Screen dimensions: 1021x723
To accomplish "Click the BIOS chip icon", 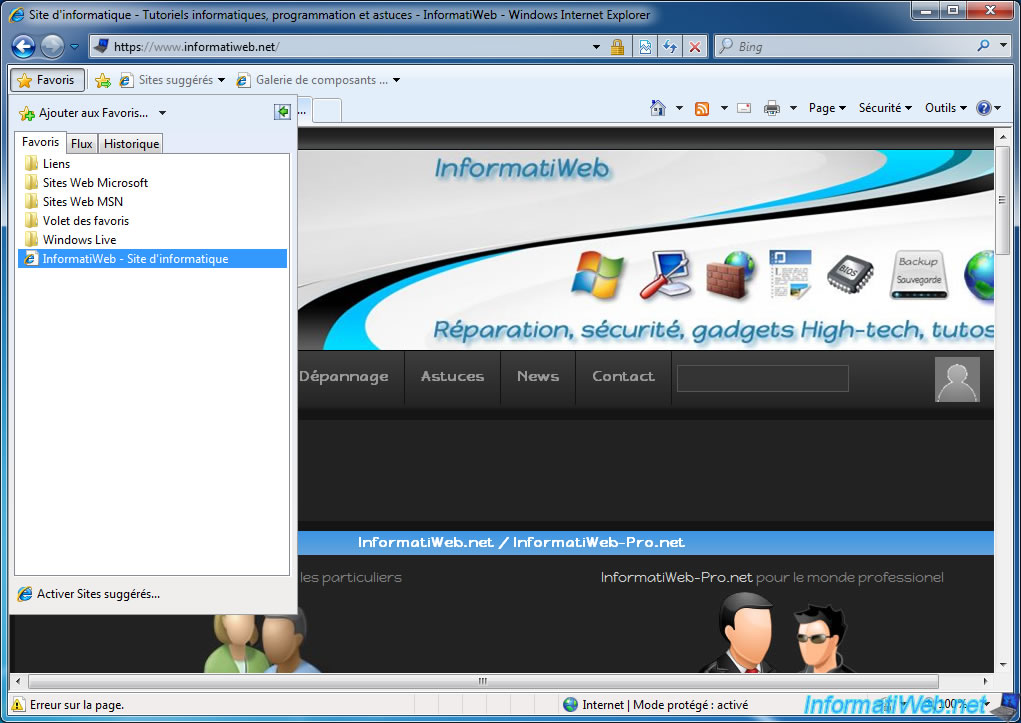I will pos(850,274).
